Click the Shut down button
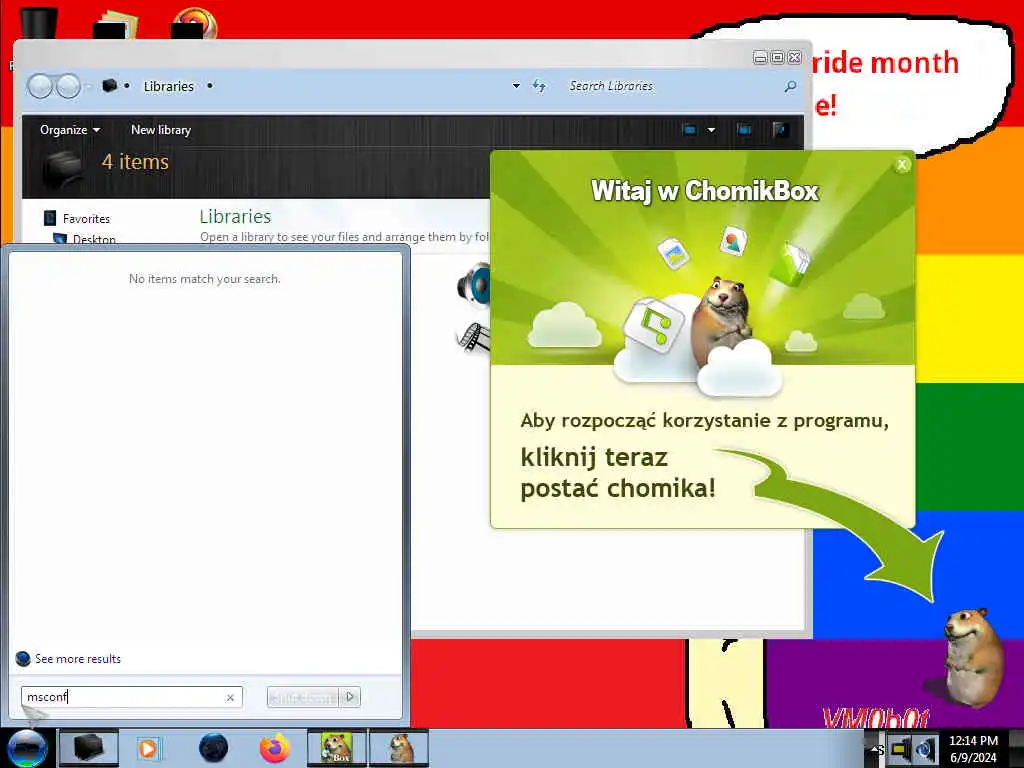Viewport: 1024px width, 768px height. (x=304, y=697)
